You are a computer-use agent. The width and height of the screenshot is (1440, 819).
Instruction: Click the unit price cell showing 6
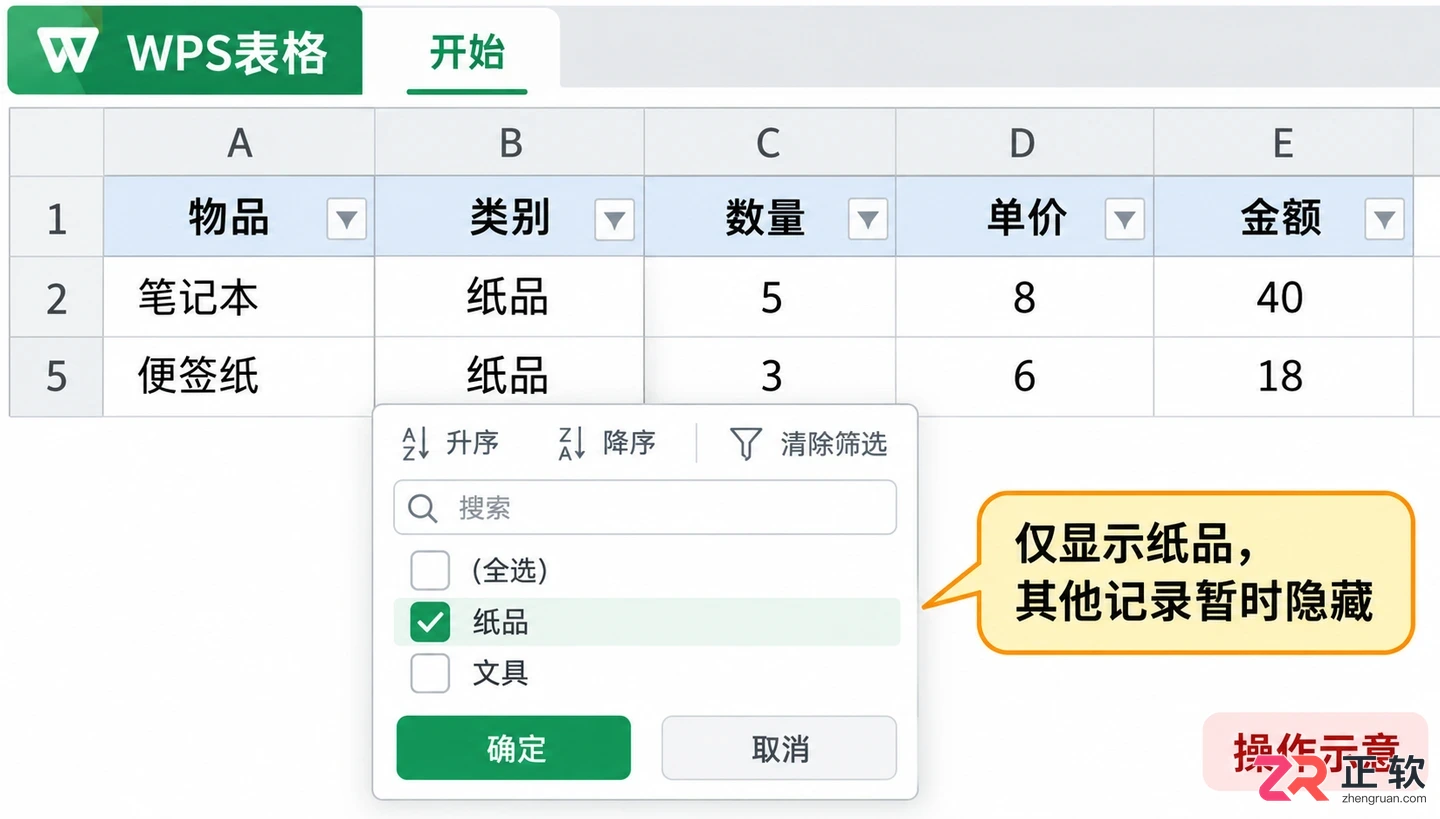pos(1025,376)
